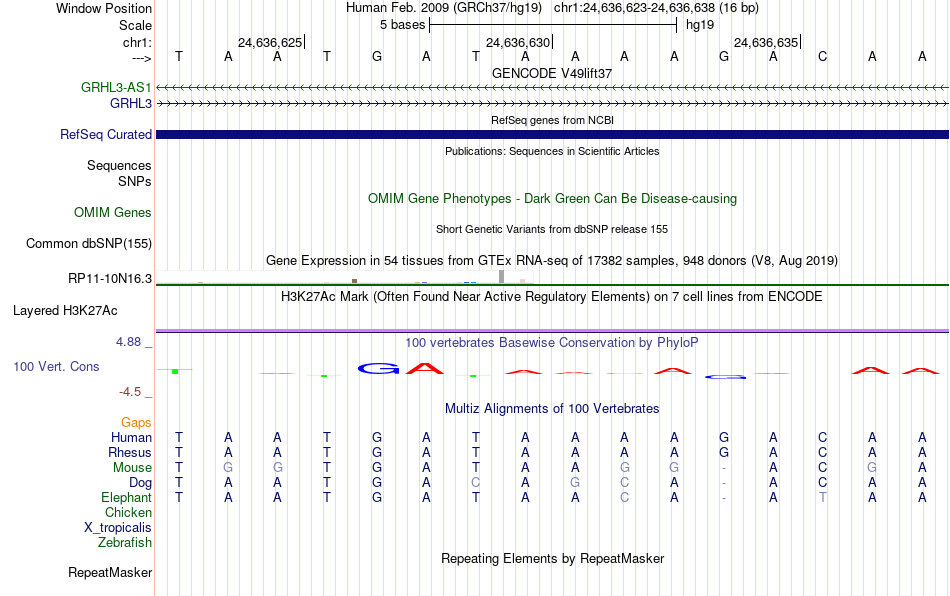Image resolution: width=950 pixels, height=596 pixels.
Task: Click the 24,636,635 ruler position marker
Action: tap(767, 42)
